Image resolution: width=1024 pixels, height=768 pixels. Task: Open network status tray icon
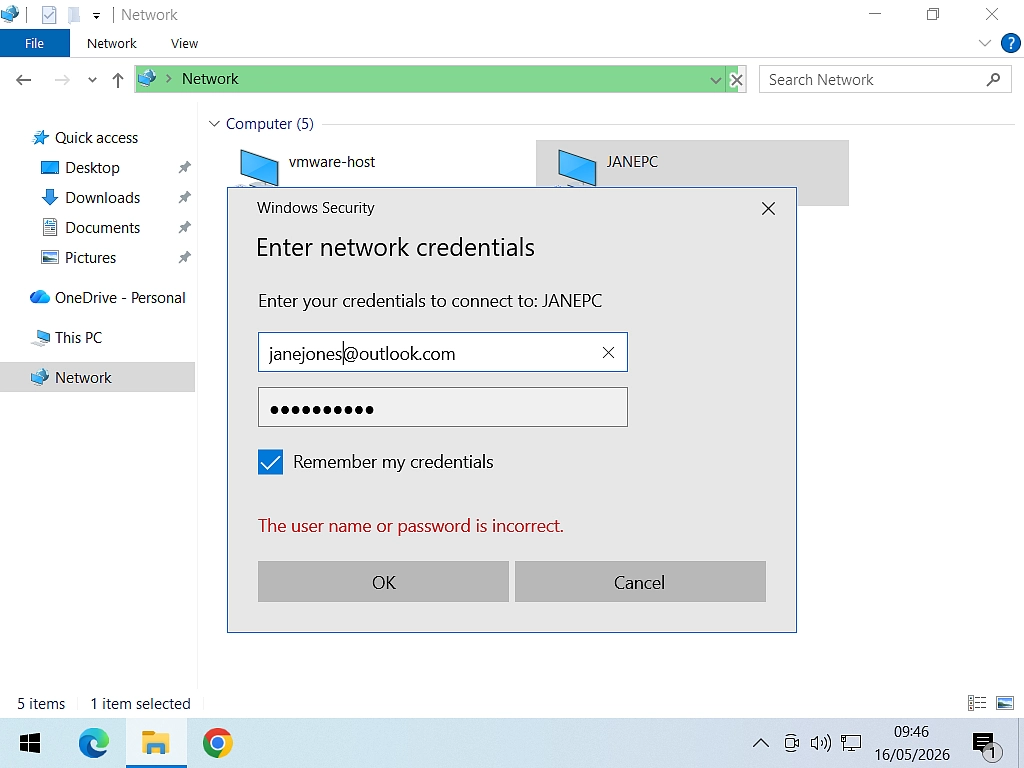click(851, 743)
